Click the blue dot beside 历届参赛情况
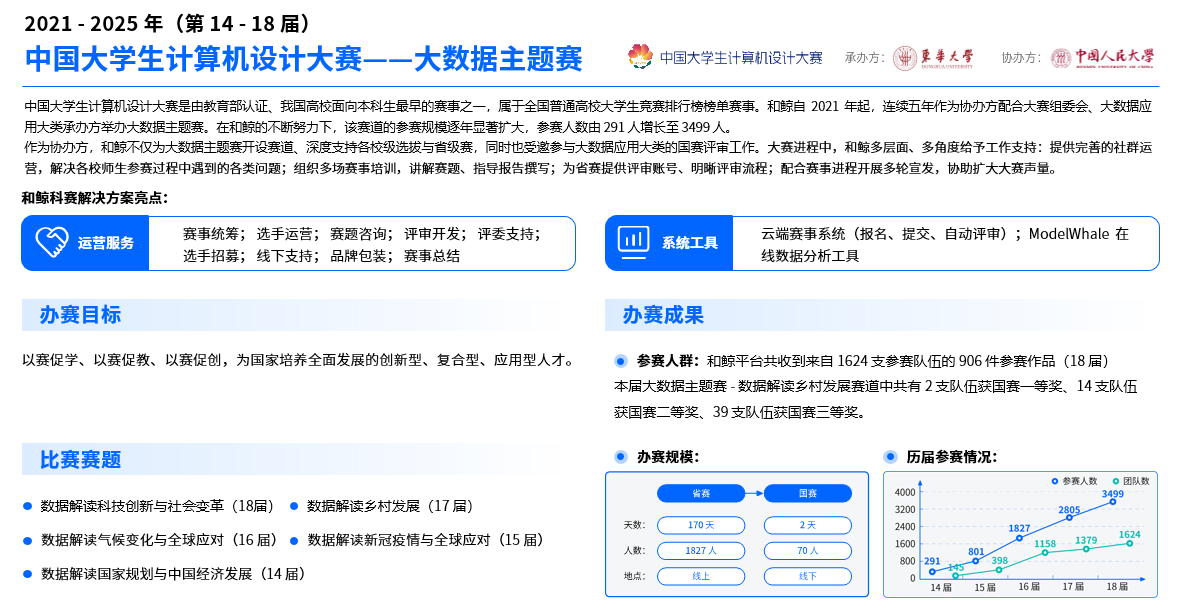The height and width of the screenshot is (607, 1186). coord(890,457)
